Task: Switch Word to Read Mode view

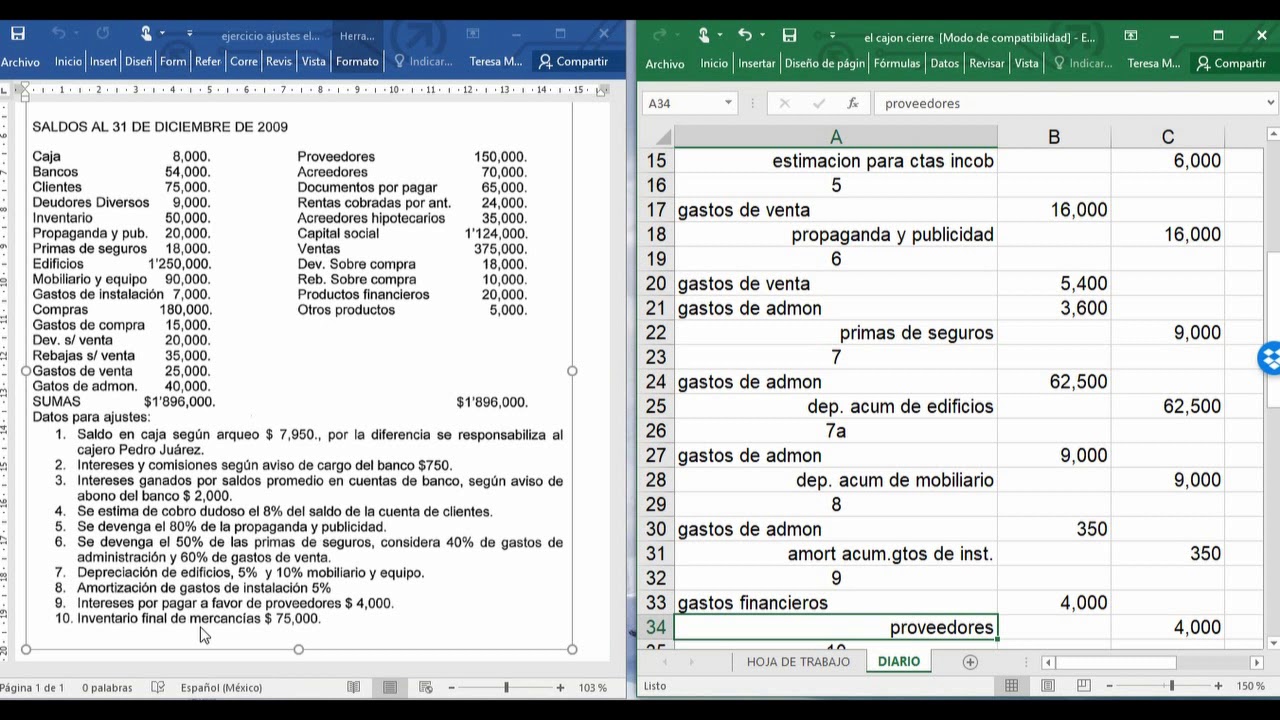Action: point(353,687)
